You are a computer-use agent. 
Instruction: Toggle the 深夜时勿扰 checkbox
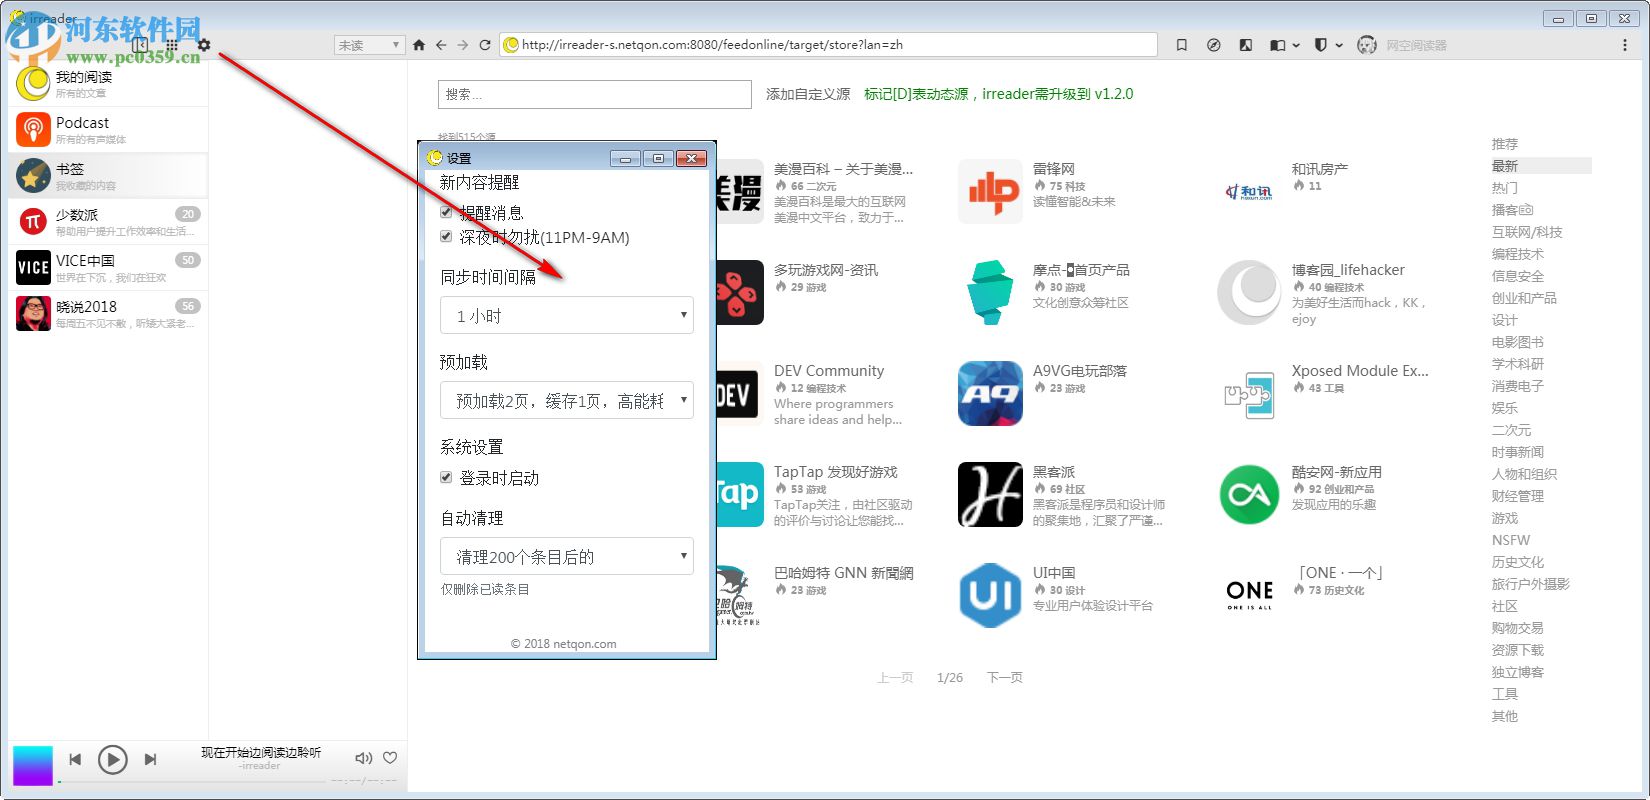point(446,237)
